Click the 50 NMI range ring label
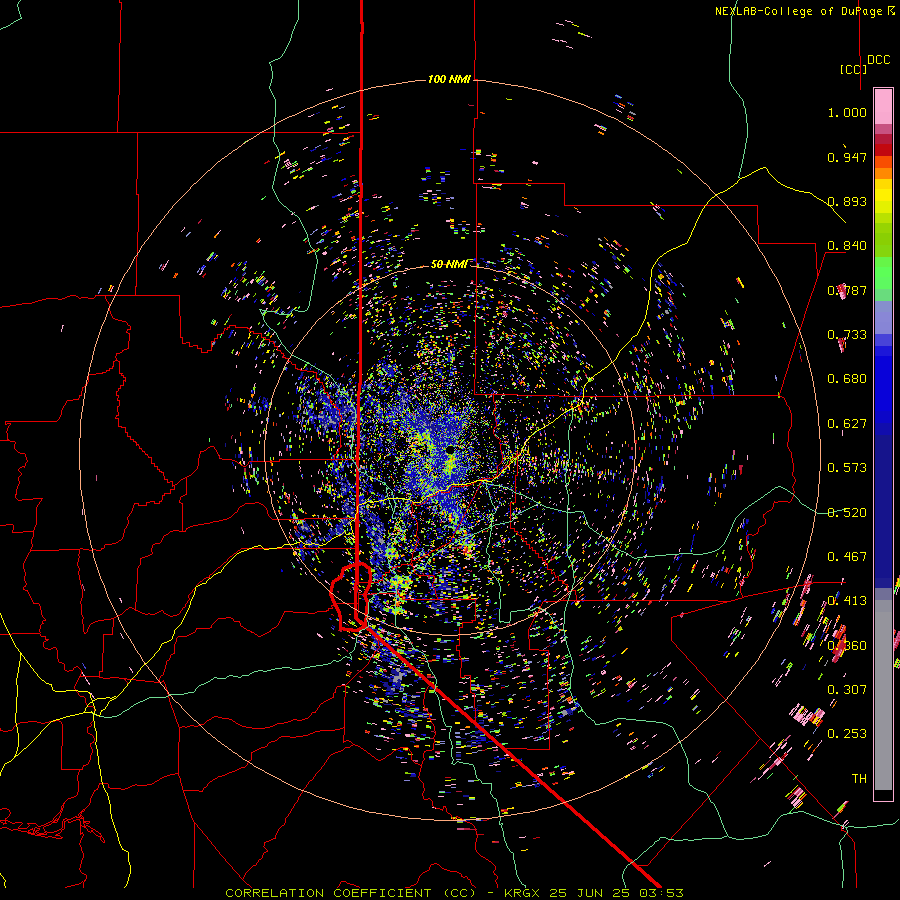 pos(449,264)
